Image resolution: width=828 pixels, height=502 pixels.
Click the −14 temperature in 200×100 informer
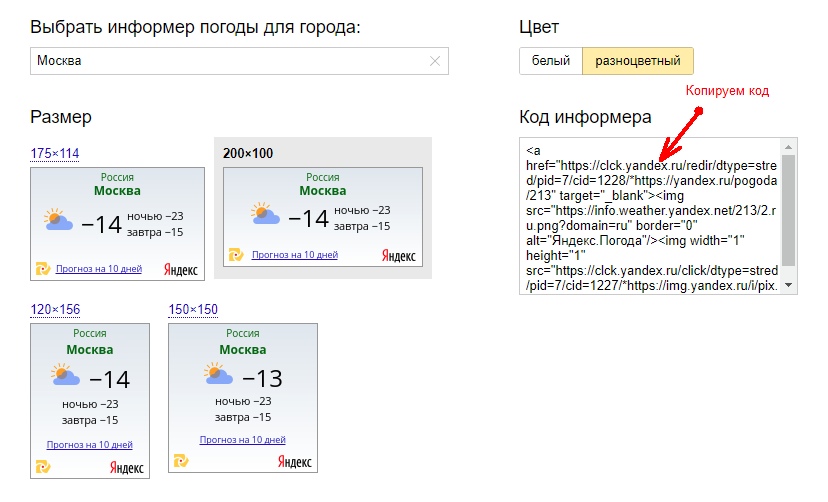(308, 219)
